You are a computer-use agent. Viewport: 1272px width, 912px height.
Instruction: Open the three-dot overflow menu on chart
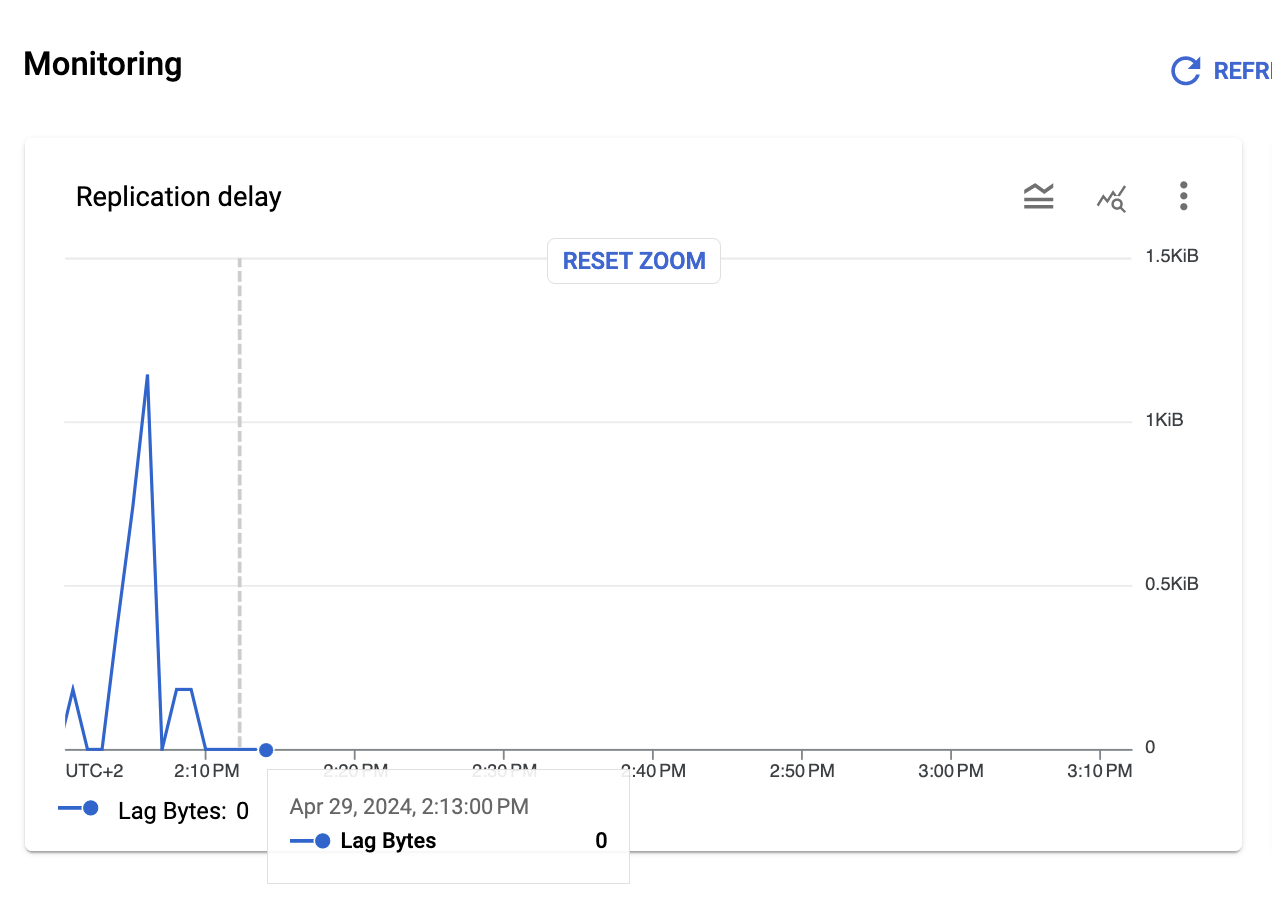(1183, 196)
